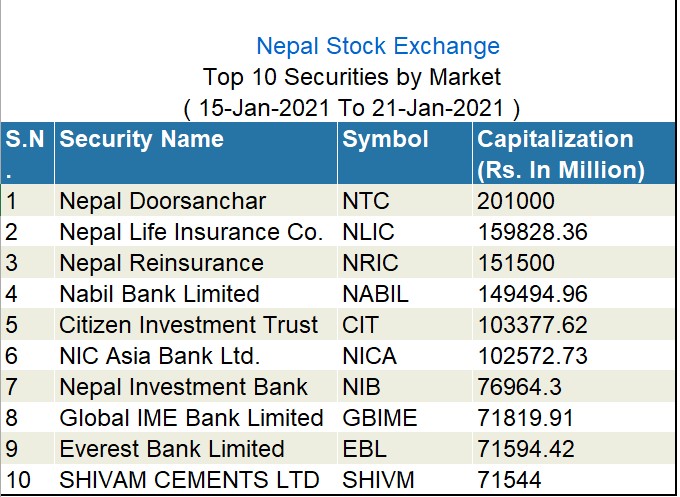This screenshot has height=497, width=680.
Task: Click the SHIVM symbol cell
Action: coord(375,480)
